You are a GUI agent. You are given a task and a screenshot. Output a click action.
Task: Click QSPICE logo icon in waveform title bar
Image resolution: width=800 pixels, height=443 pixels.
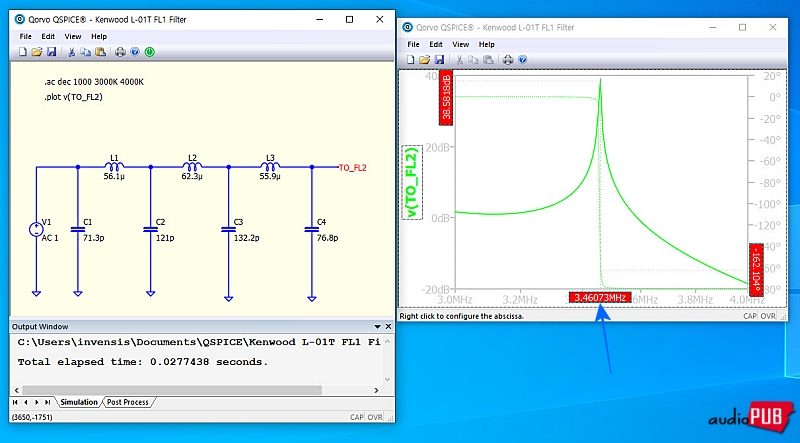408,28
